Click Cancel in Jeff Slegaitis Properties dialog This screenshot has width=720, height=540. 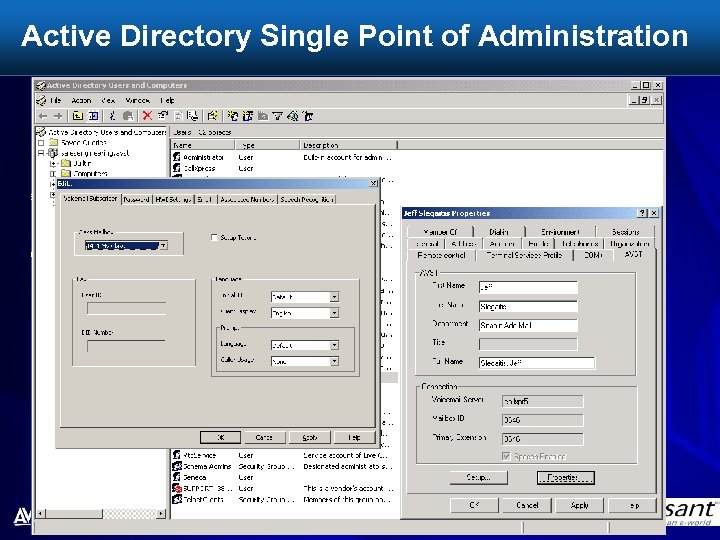coord(527,505)
